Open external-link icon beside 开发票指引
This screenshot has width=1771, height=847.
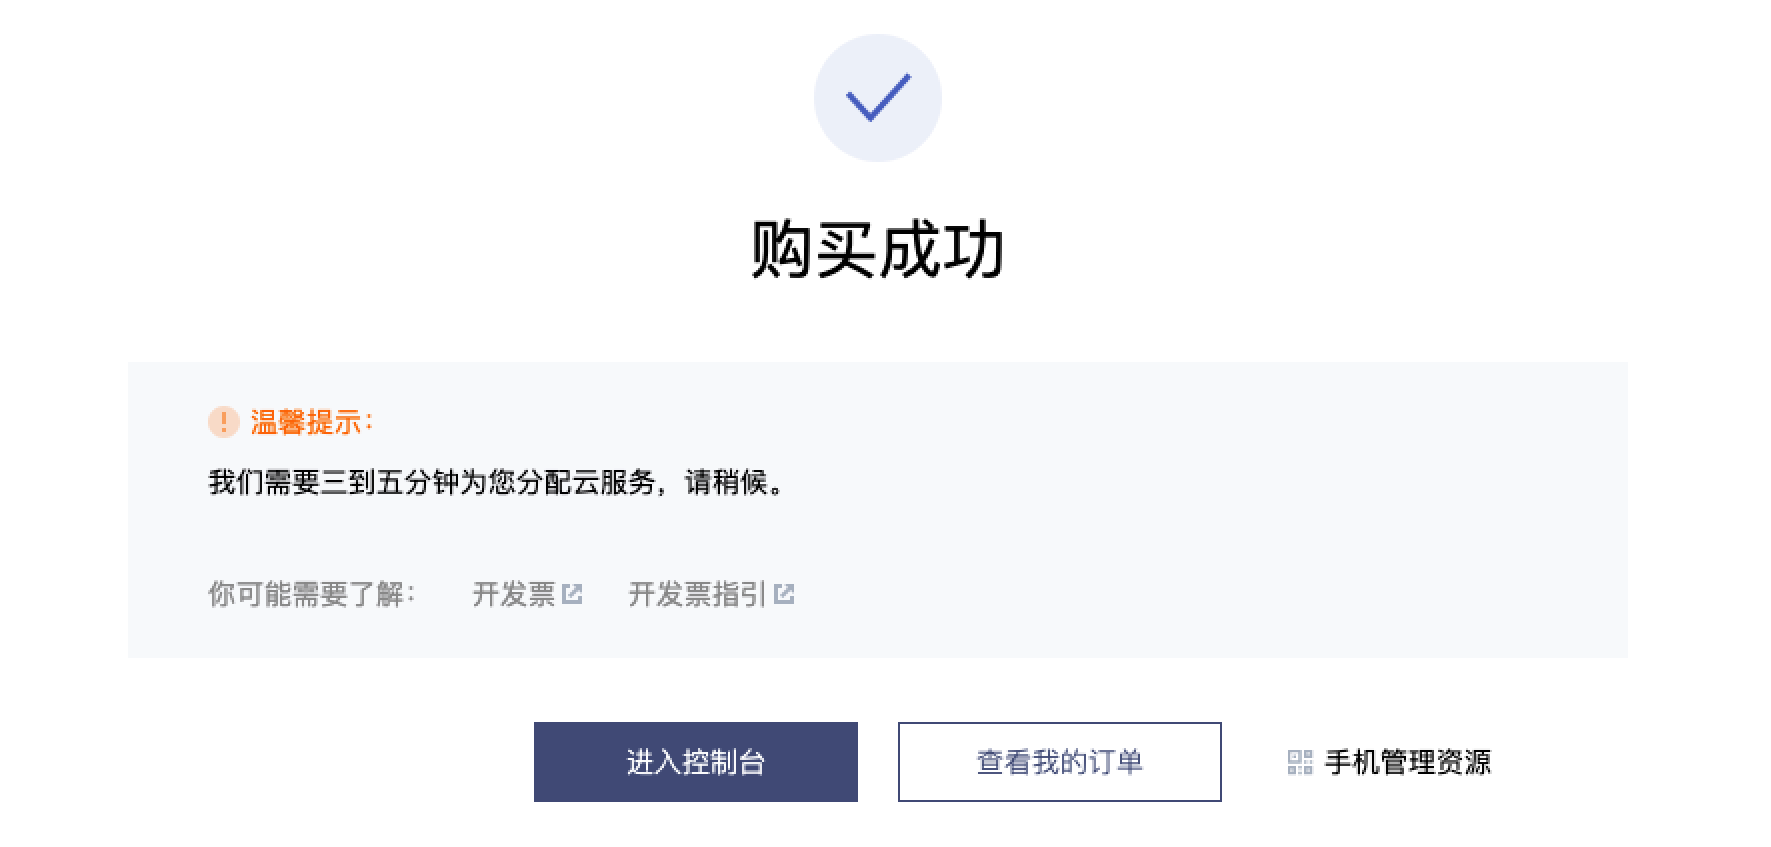[784, 594]
